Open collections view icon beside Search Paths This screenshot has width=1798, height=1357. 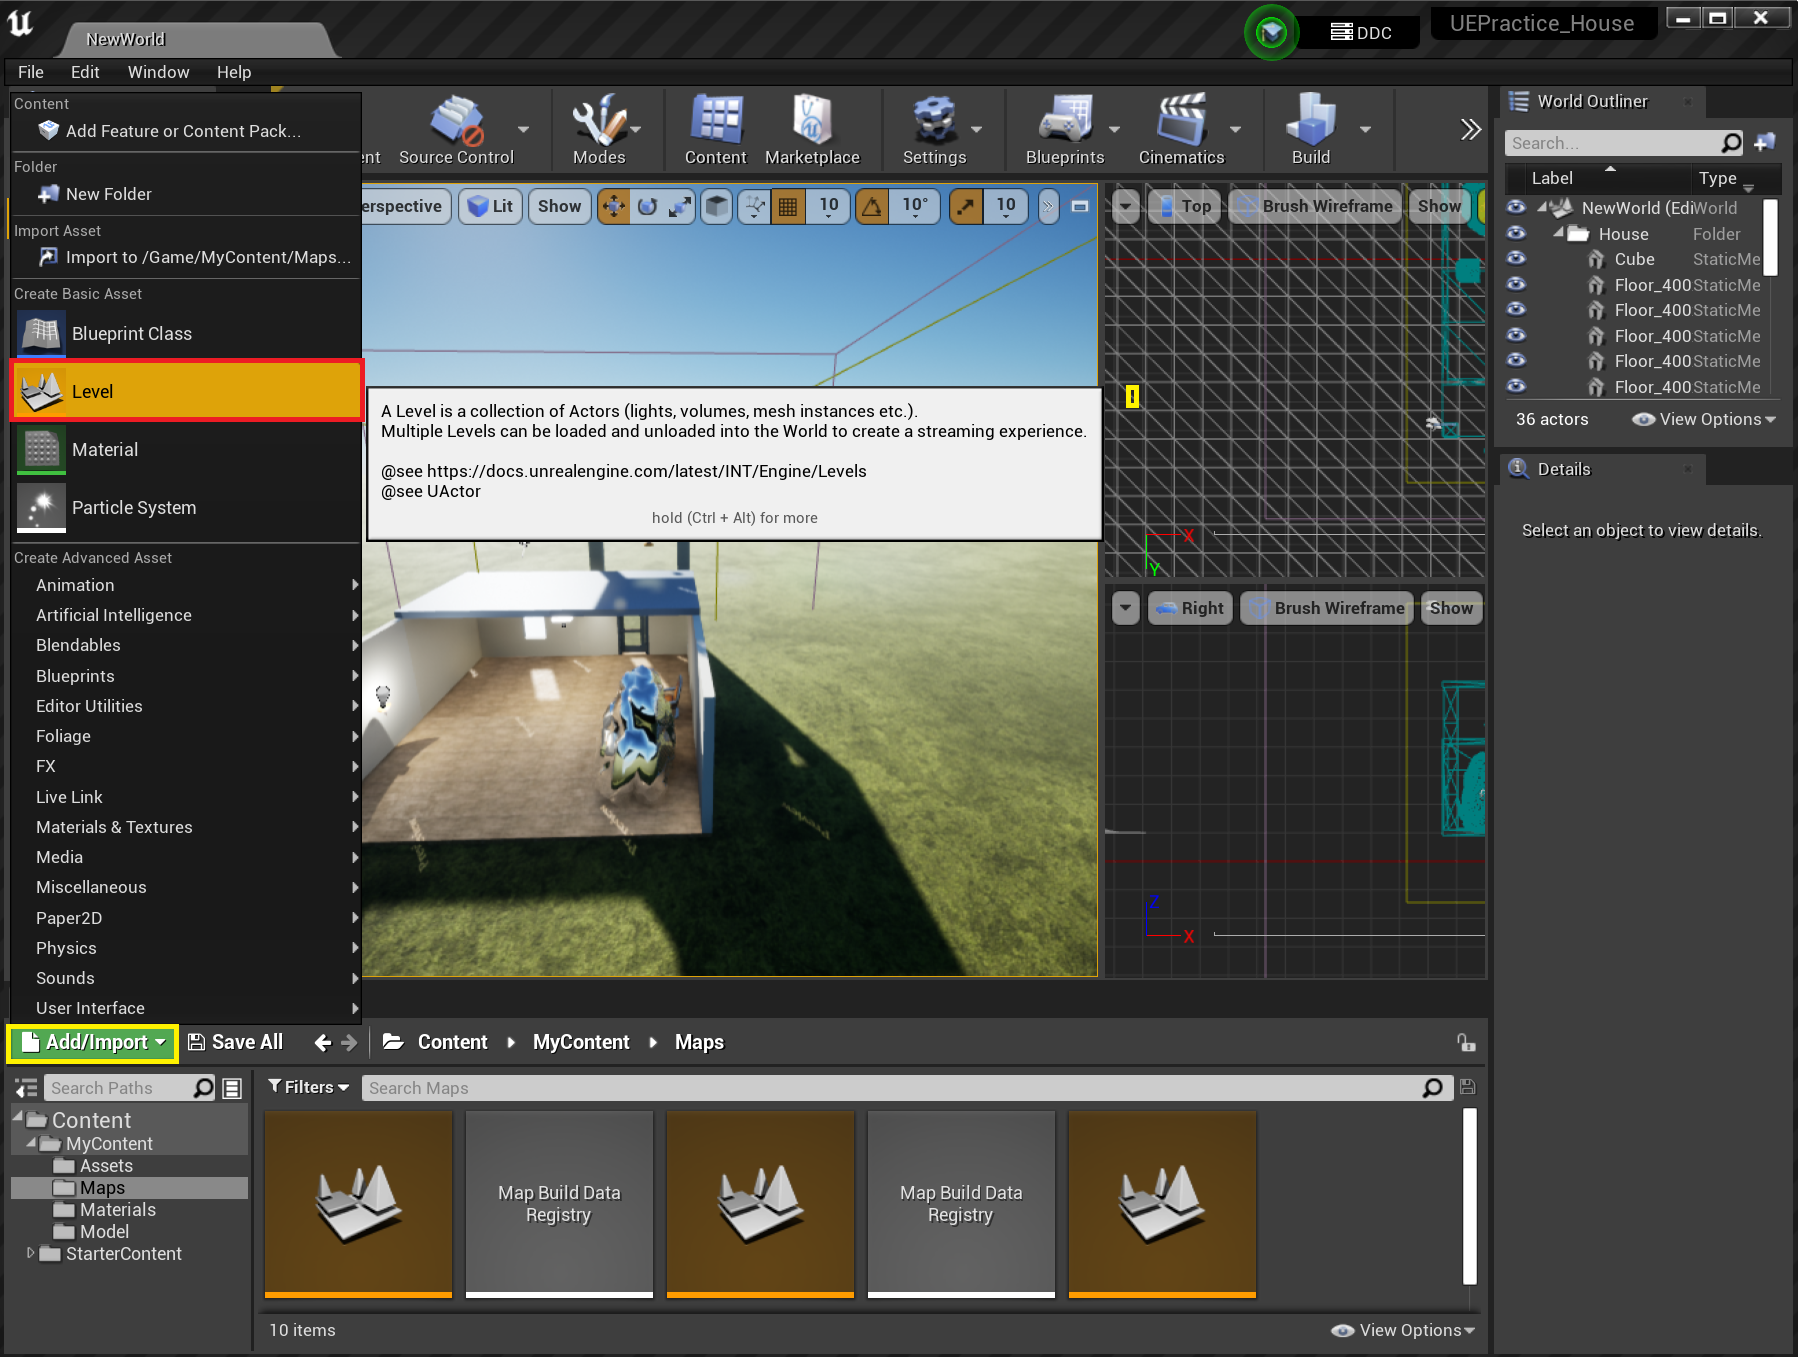point(232,1088)
